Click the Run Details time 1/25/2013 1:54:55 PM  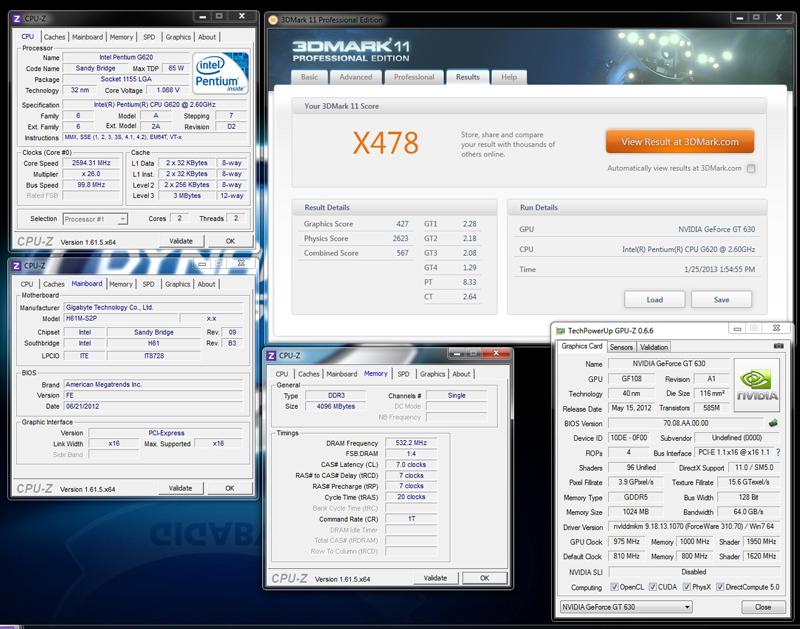(x=719, y=269)
